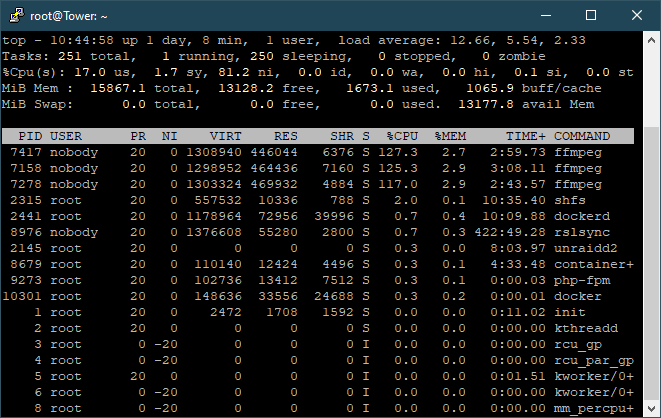Click the rslsync command name
Image resolution: width=661 pixels, height=418 pixels.
tap(582, 232)
